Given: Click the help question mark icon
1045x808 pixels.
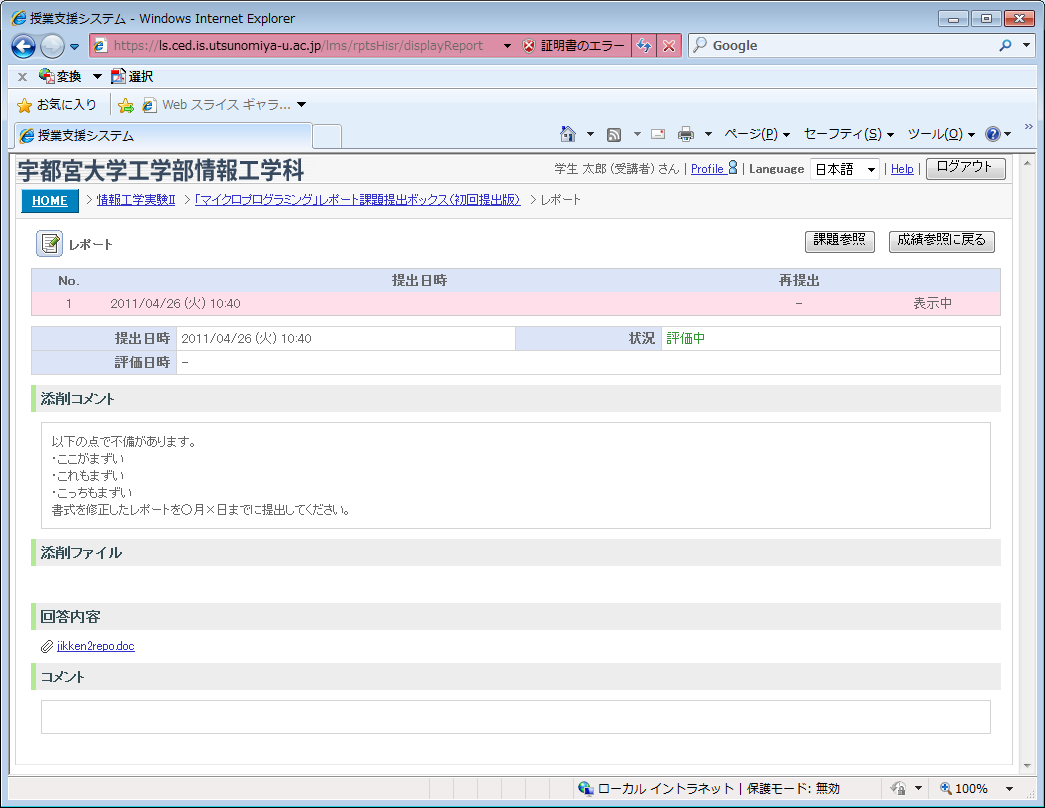Looking at the screenshot, I should coord(992,134).
